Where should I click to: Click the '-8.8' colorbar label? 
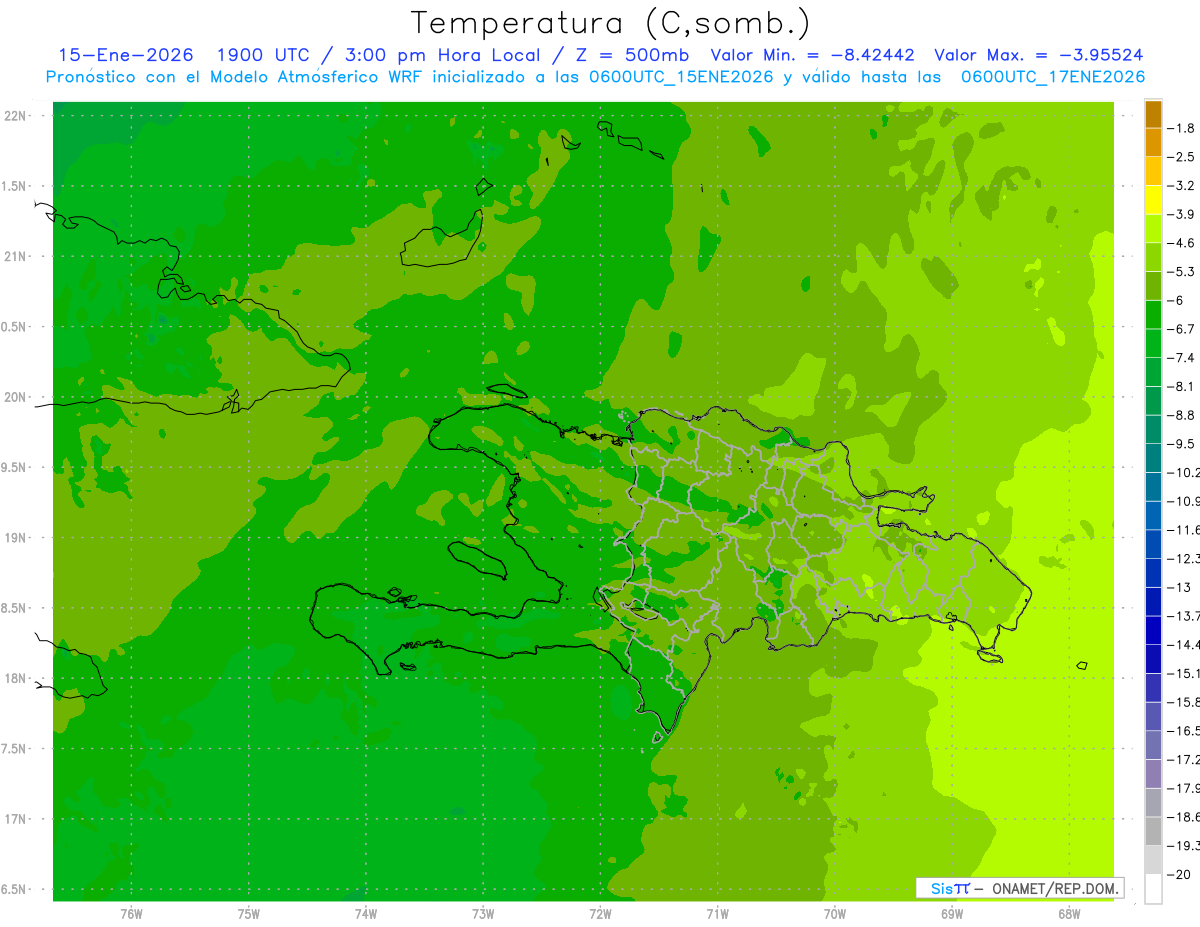pos(1181,415)
